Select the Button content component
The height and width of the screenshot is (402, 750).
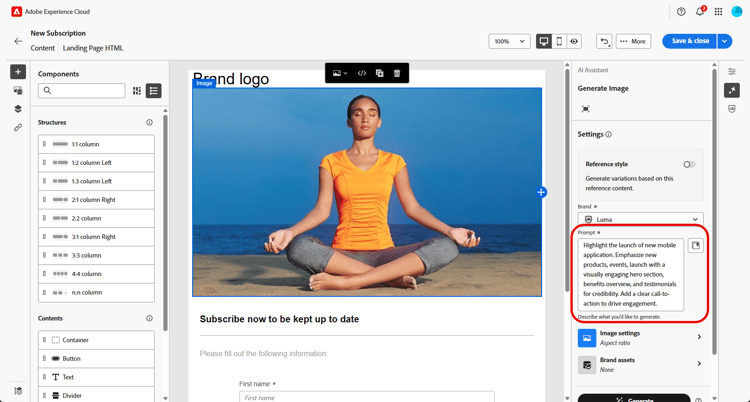tap(96, 358)
